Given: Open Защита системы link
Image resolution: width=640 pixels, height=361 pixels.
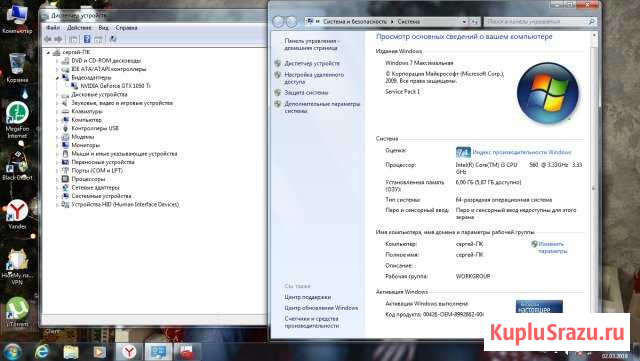Looking at the screenshot, I should [x=306, y=93].
